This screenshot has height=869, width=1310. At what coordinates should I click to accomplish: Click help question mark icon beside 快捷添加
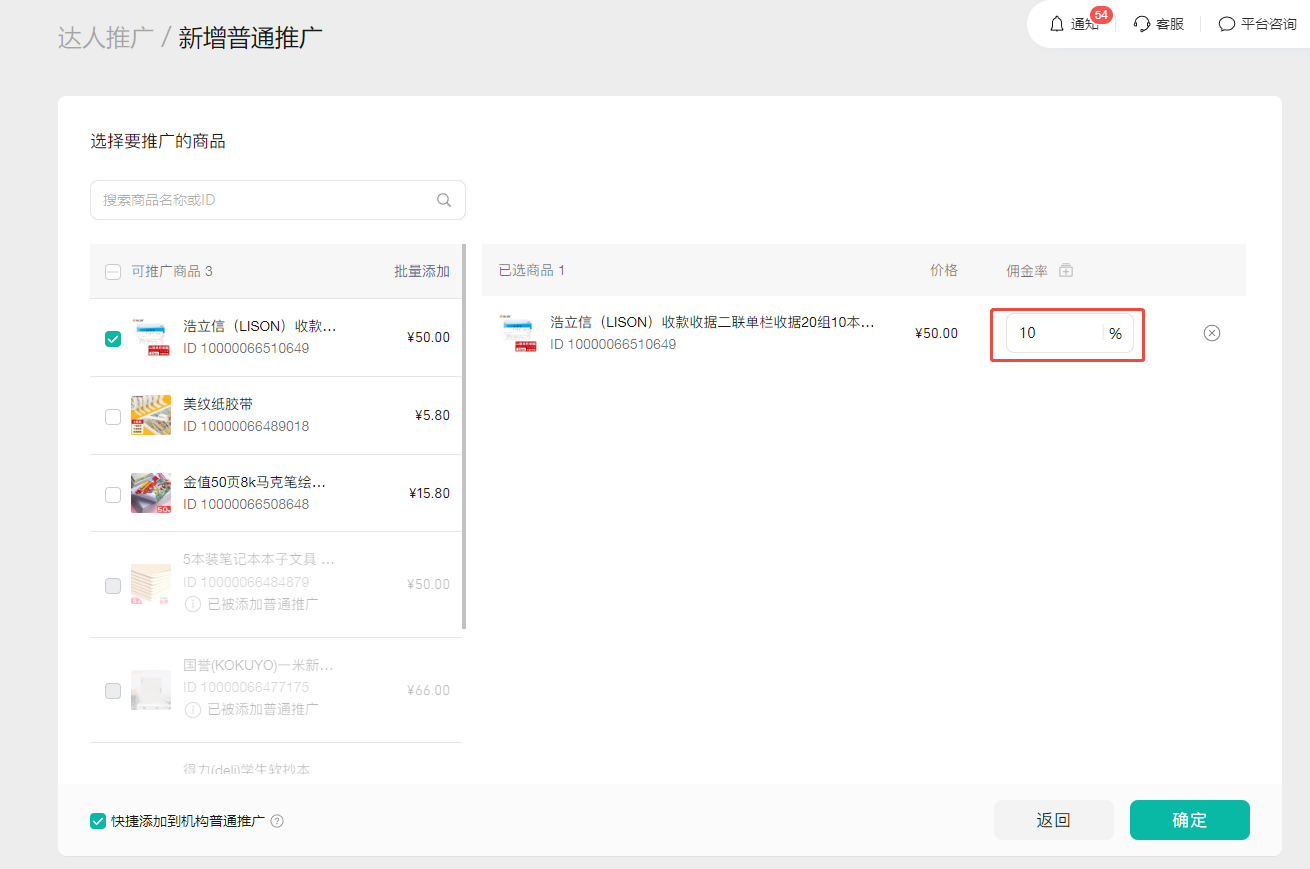pos(277,821)
